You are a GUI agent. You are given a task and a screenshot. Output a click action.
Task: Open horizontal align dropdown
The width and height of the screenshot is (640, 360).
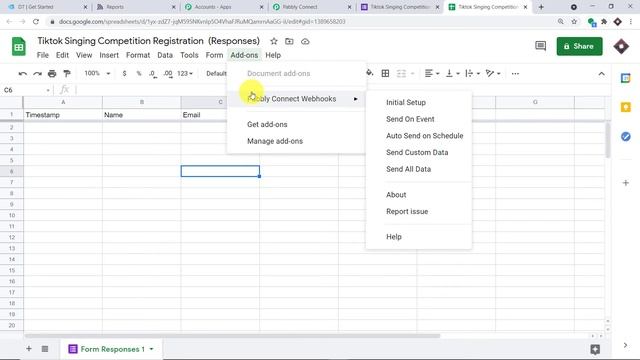[x=431, y=73]
